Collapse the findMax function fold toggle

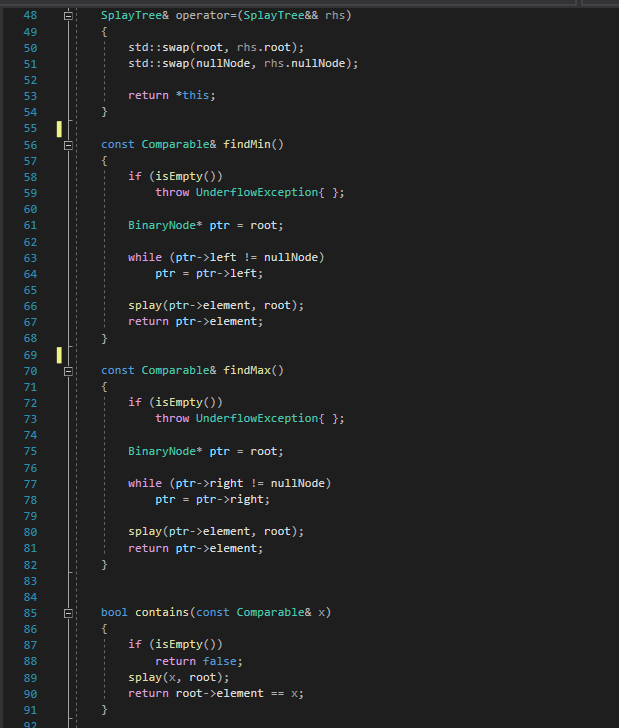pyautogui.click(x=68, y=371)
